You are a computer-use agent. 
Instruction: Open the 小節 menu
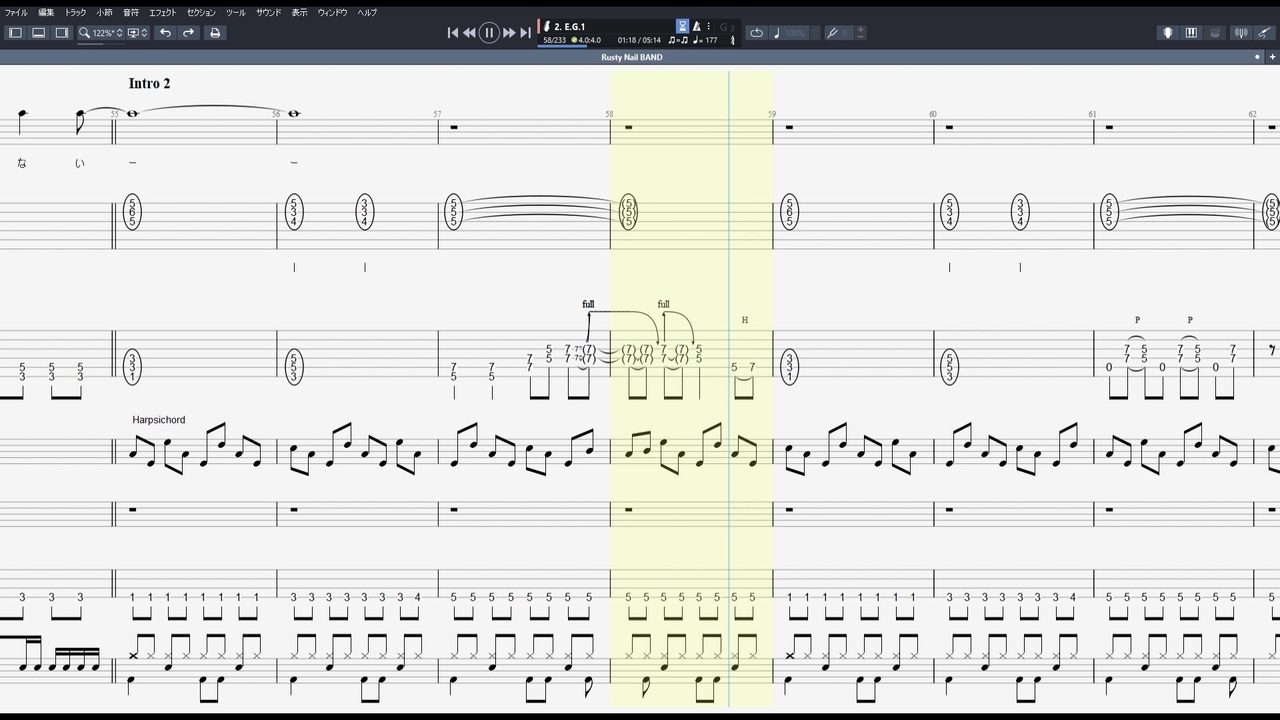click(x=104, y=12)
